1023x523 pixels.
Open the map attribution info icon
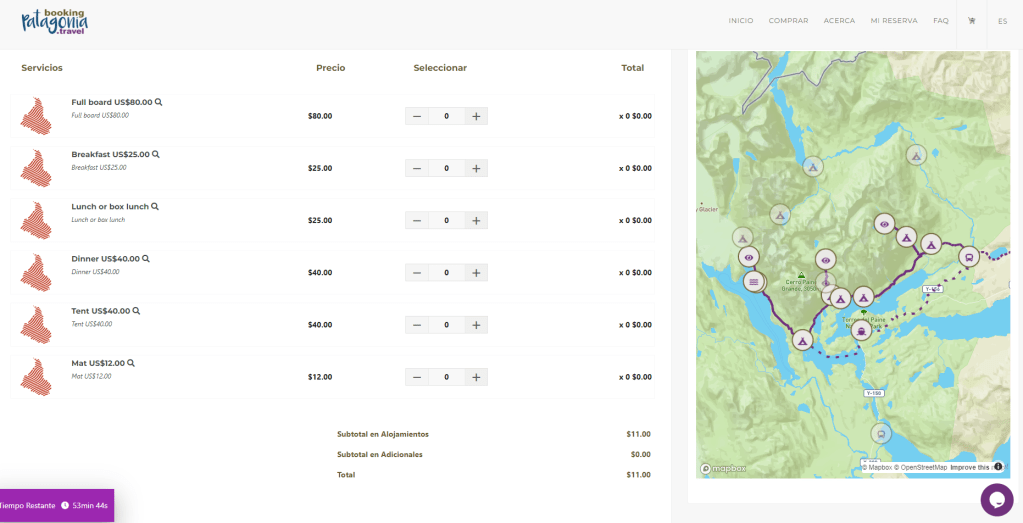click(998, 467)
